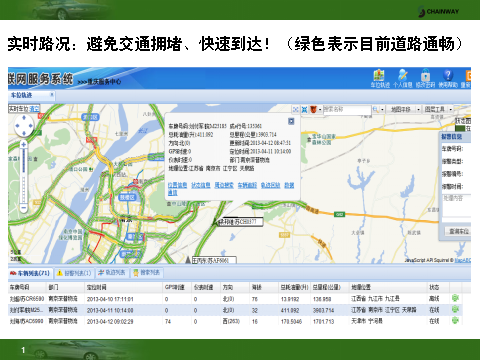Viewport: 480px width, 360px height.
Task: Switch to the 报警列表(1) tab
Action: [74, 273]
